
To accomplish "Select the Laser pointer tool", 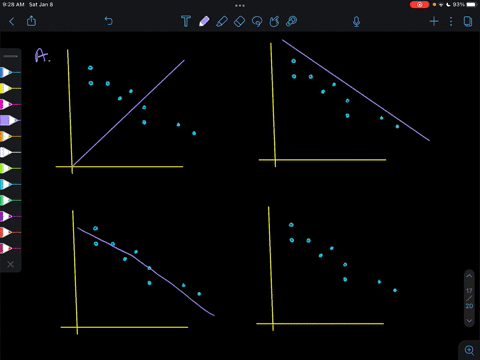I will coord(291,21).
